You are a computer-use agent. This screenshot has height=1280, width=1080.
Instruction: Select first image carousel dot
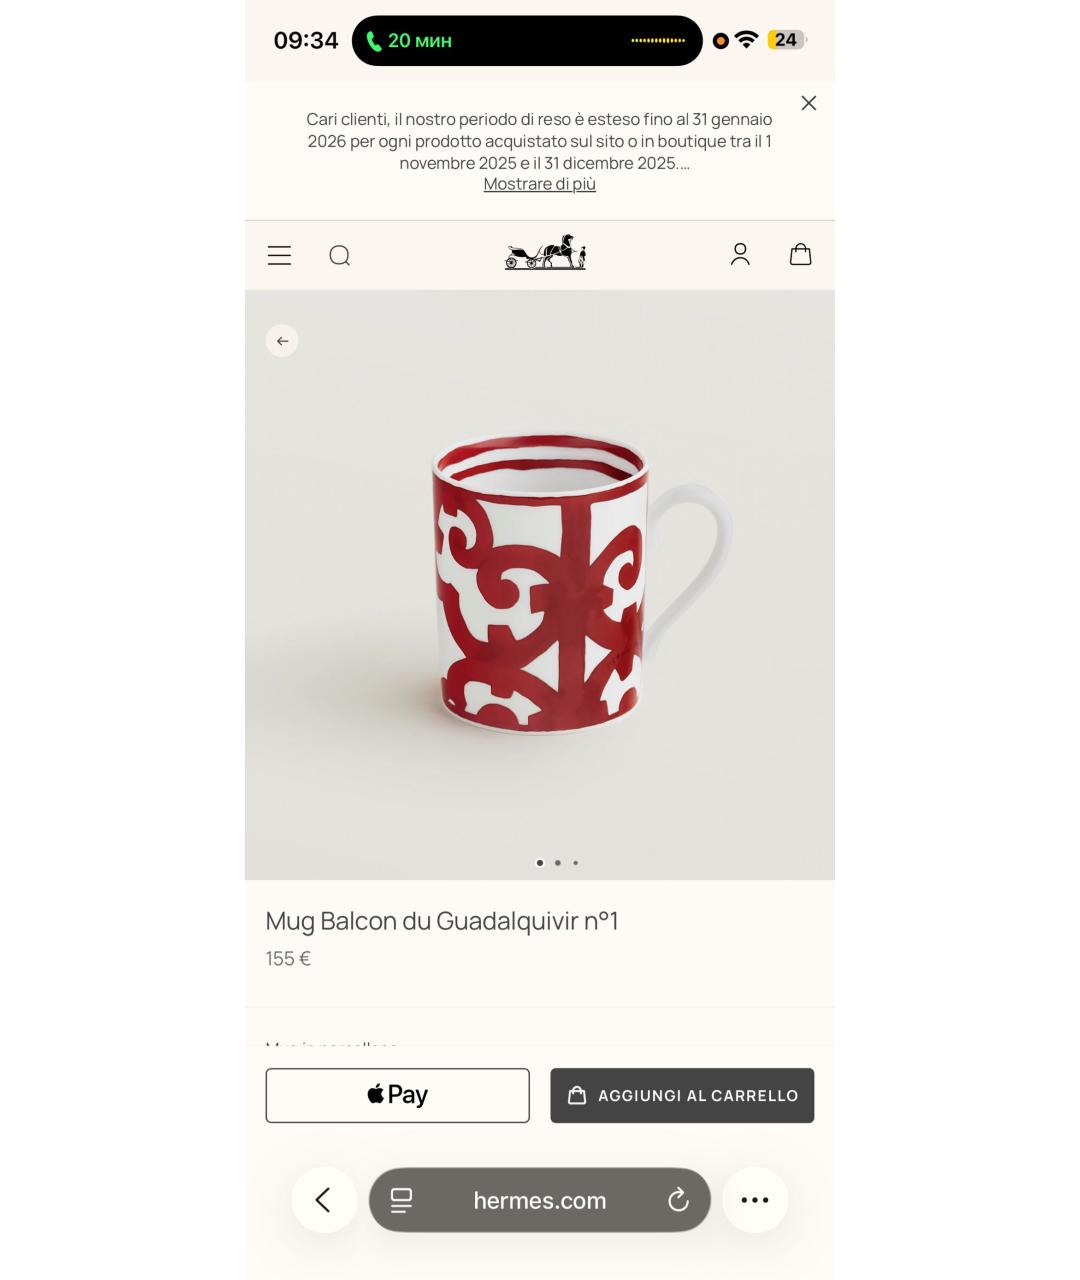click(x=540, y=862)
